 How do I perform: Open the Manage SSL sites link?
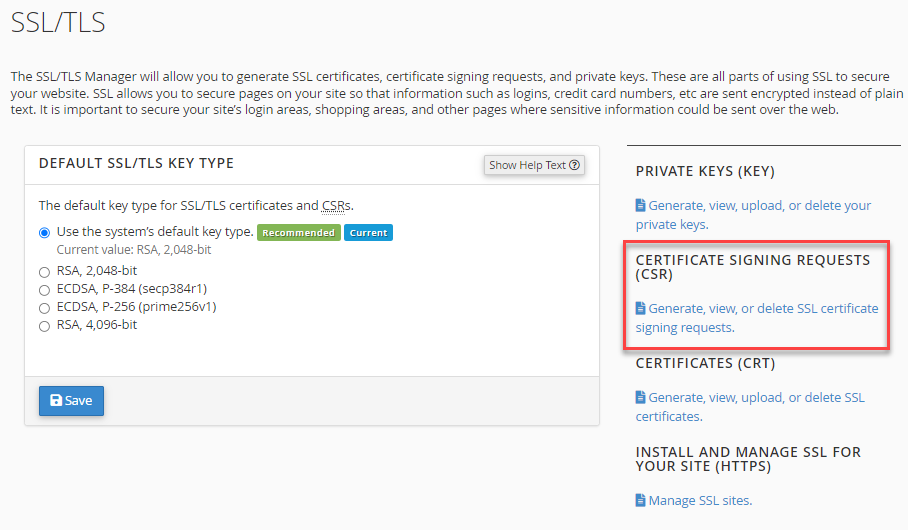[700, 500]
